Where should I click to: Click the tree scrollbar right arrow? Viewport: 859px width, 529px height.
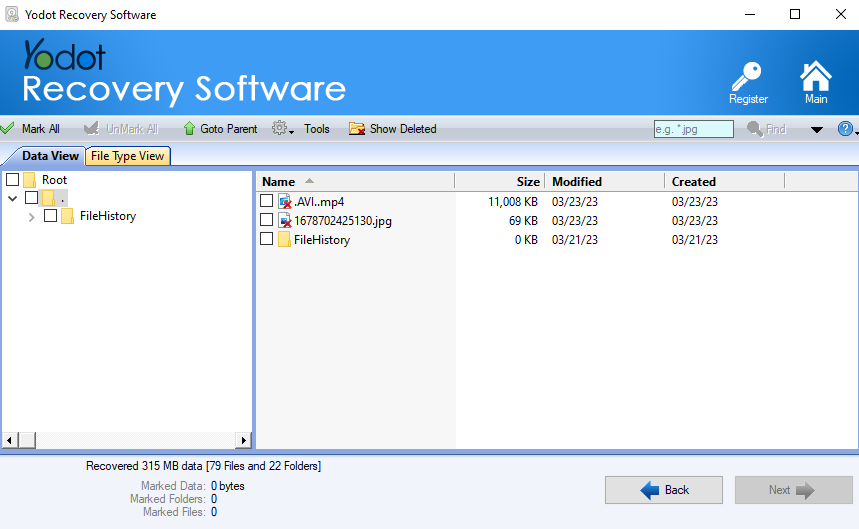tap(244, 440)
